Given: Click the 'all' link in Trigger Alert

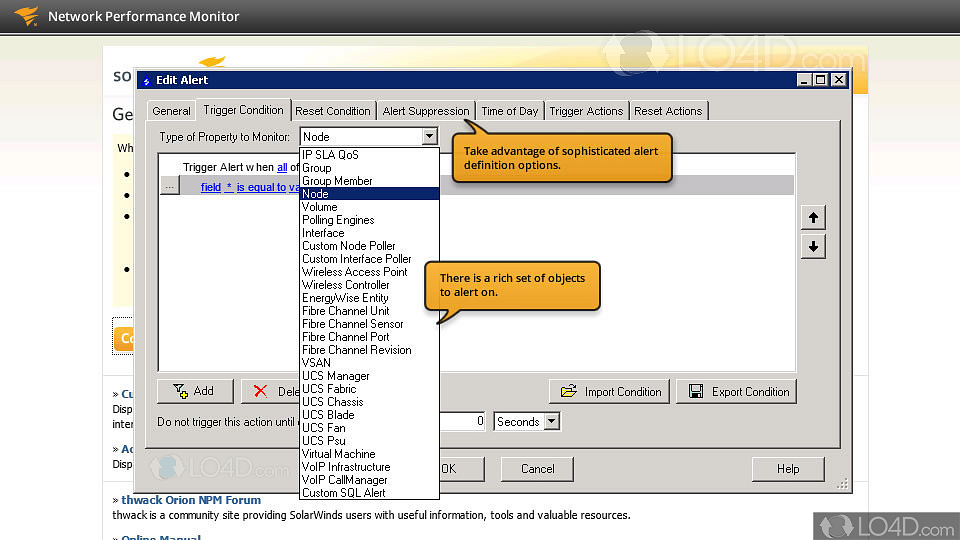Looking at the screenshot, I should tap(282, 167).
